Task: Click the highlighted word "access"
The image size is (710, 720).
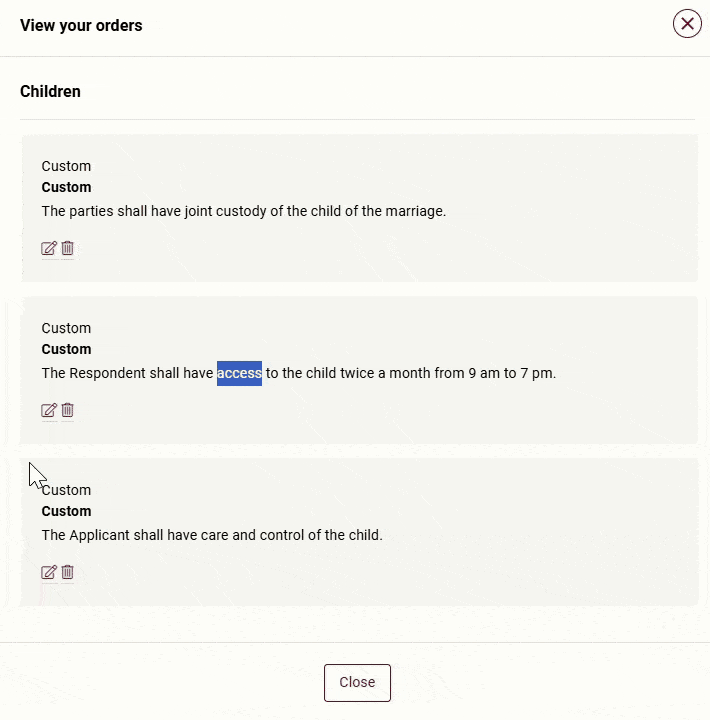Action: pos(239,373)
